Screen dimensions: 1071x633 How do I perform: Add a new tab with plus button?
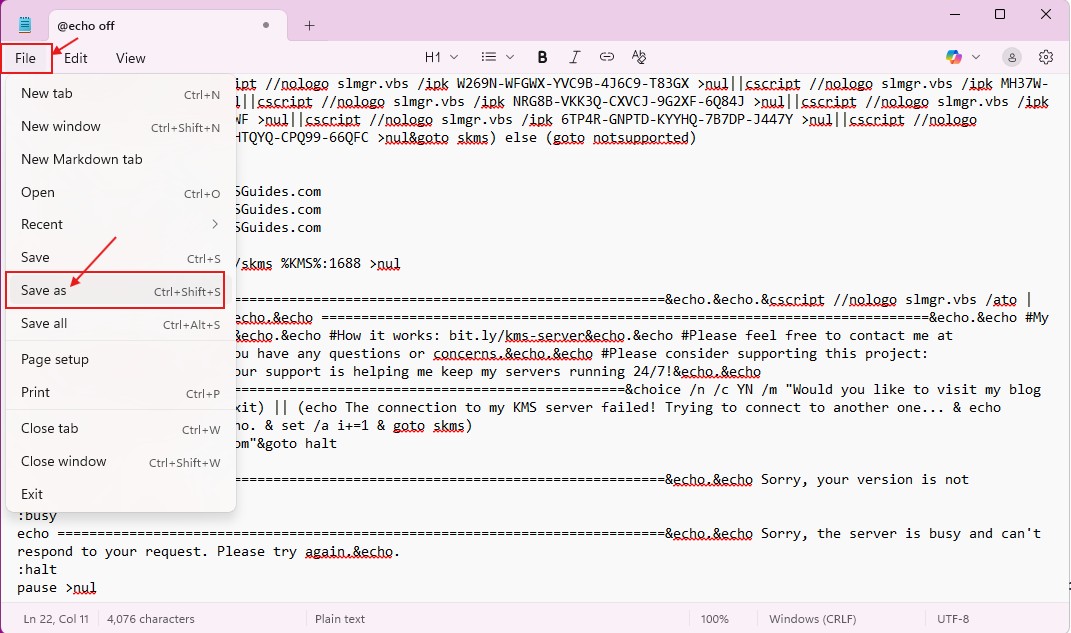309,25
